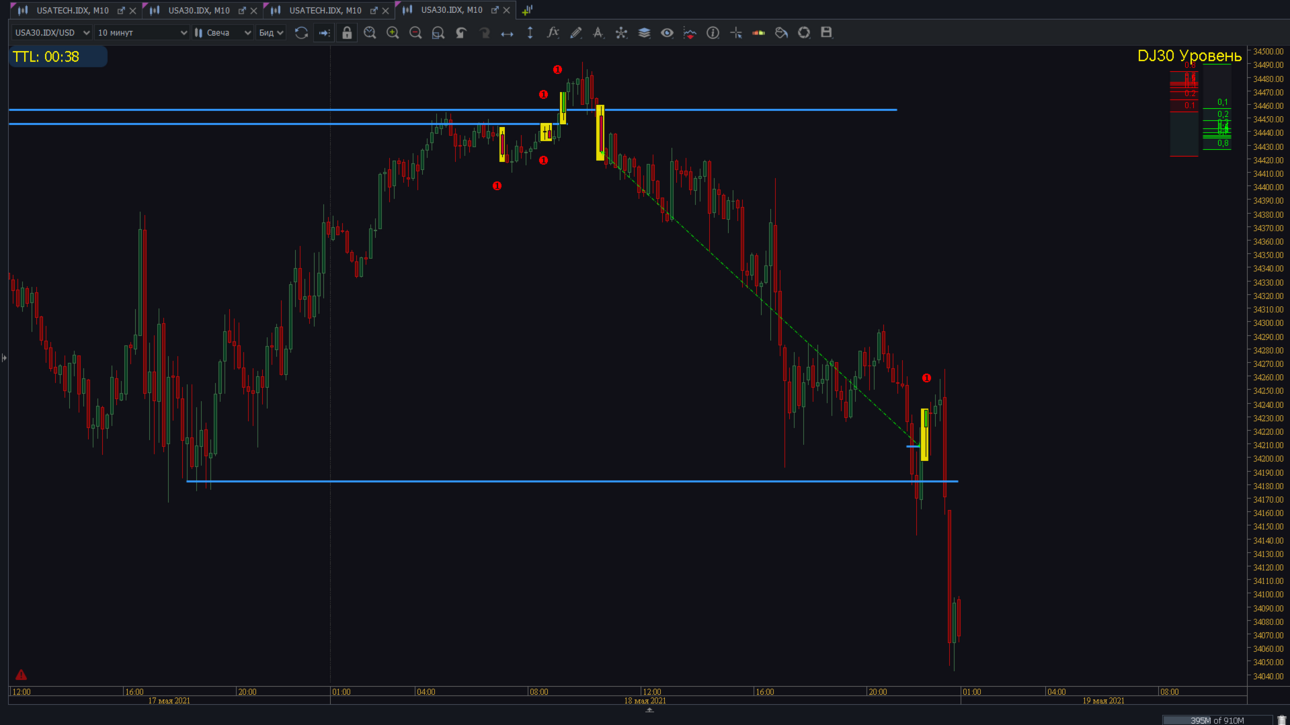The image size is (1290, 725).
Task: Click the info circle icon
Action: coord(713,33)
